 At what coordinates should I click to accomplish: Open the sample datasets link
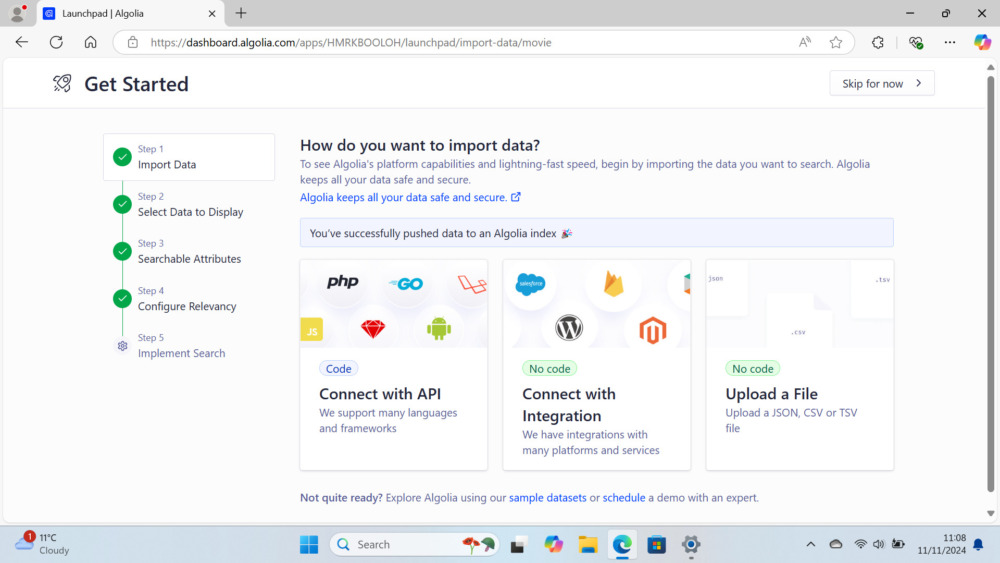547,497
